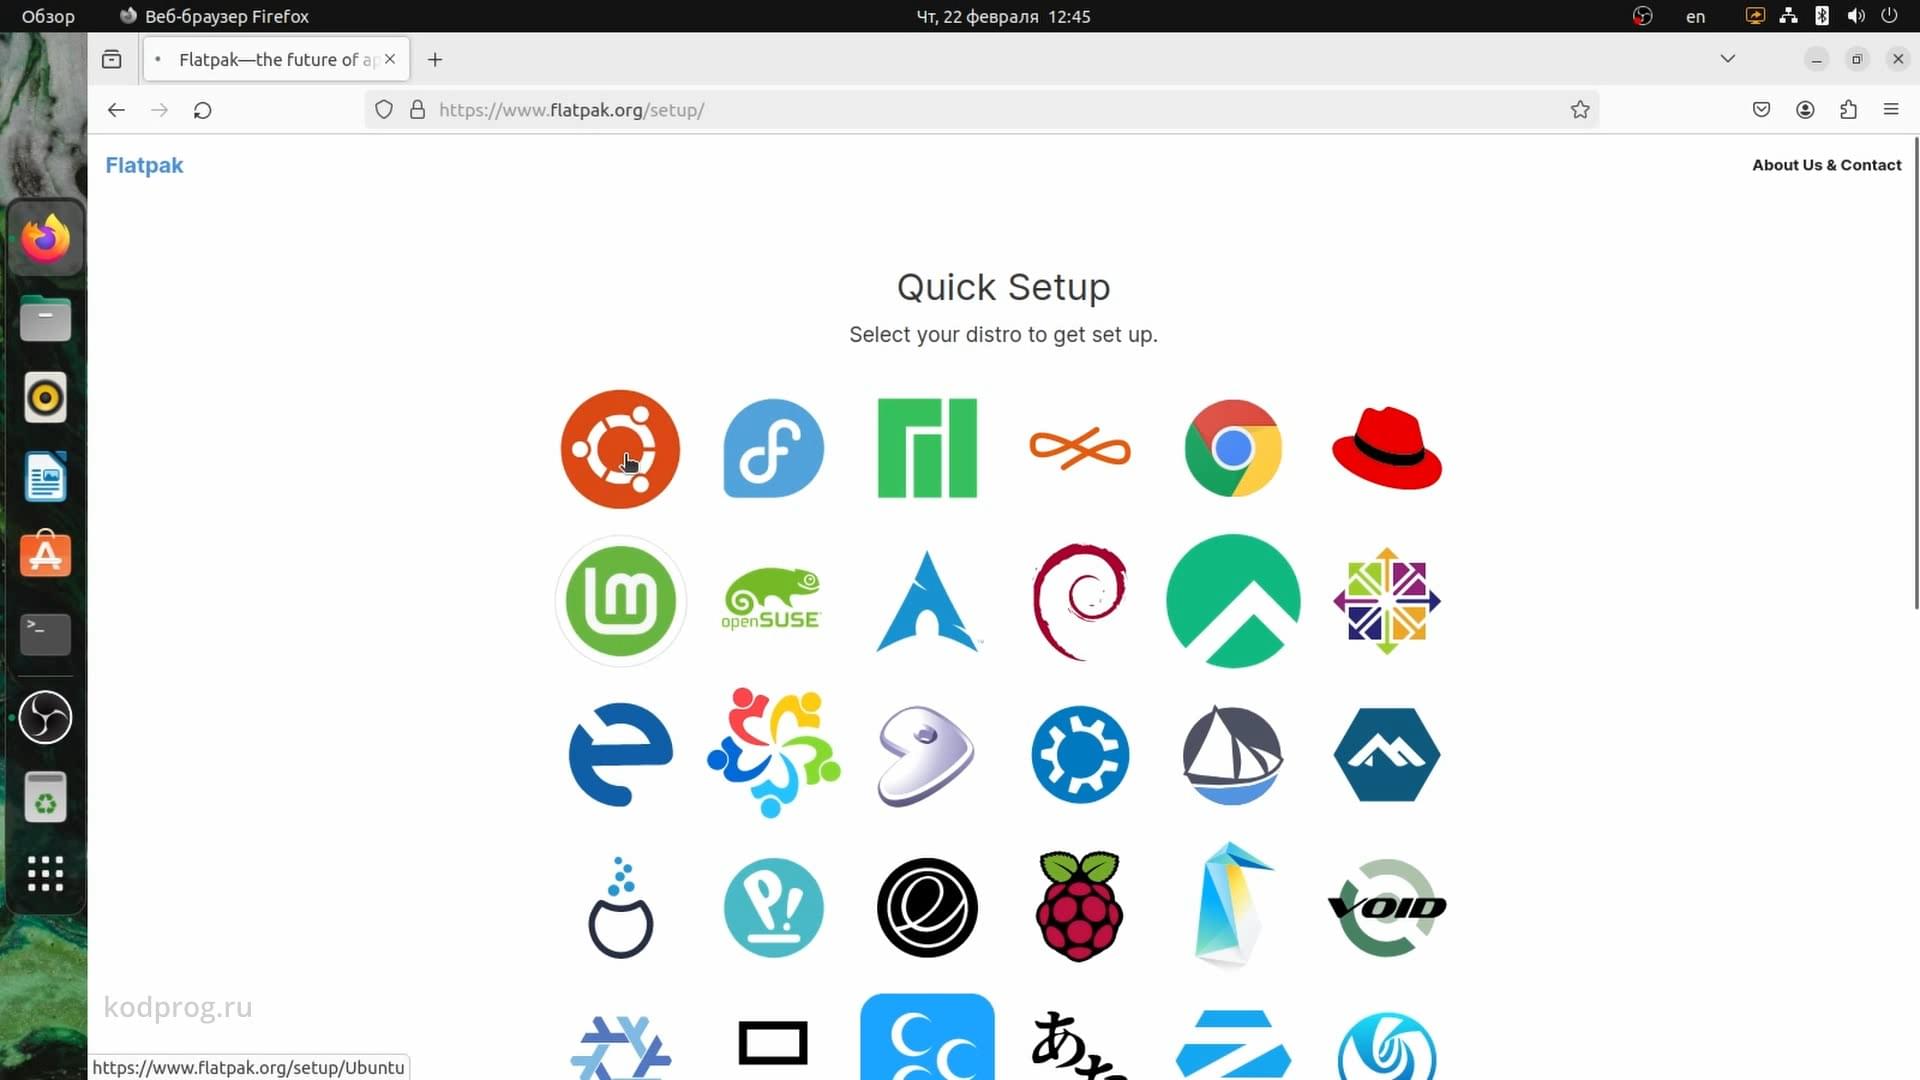Open the extensions puzzle menu
The image size is (1920, 1080).
click(1848, 110)
